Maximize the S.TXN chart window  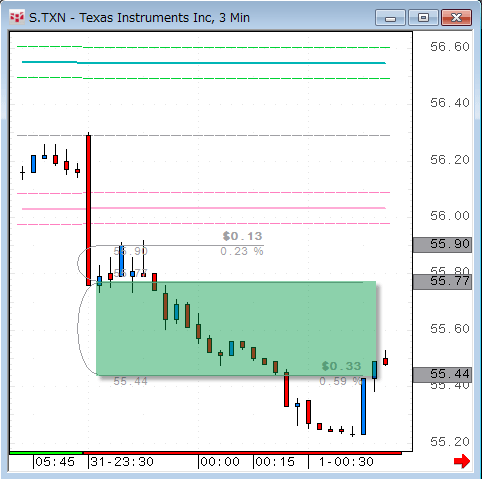coord(423,18)
